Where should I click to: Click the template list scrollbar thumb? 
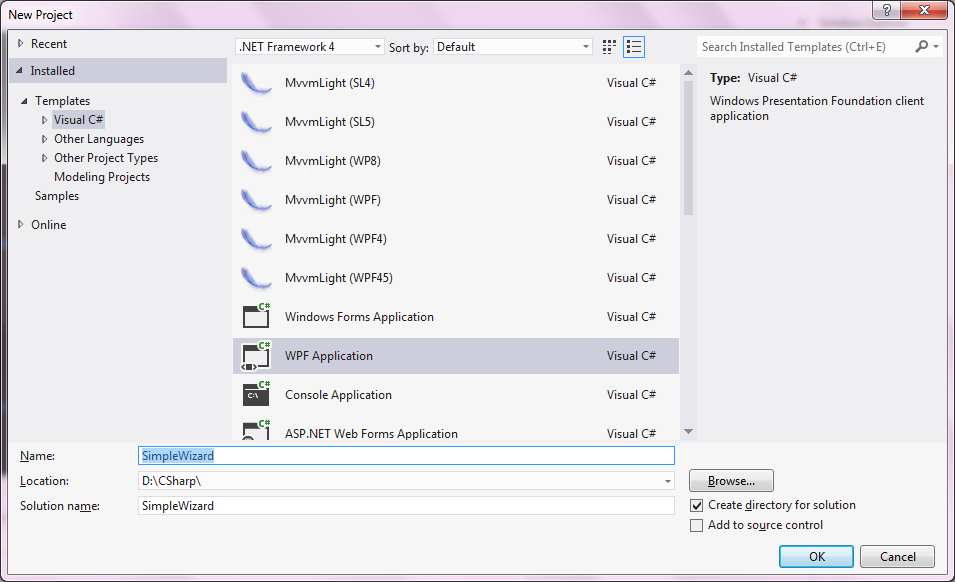tap(688, 147)
